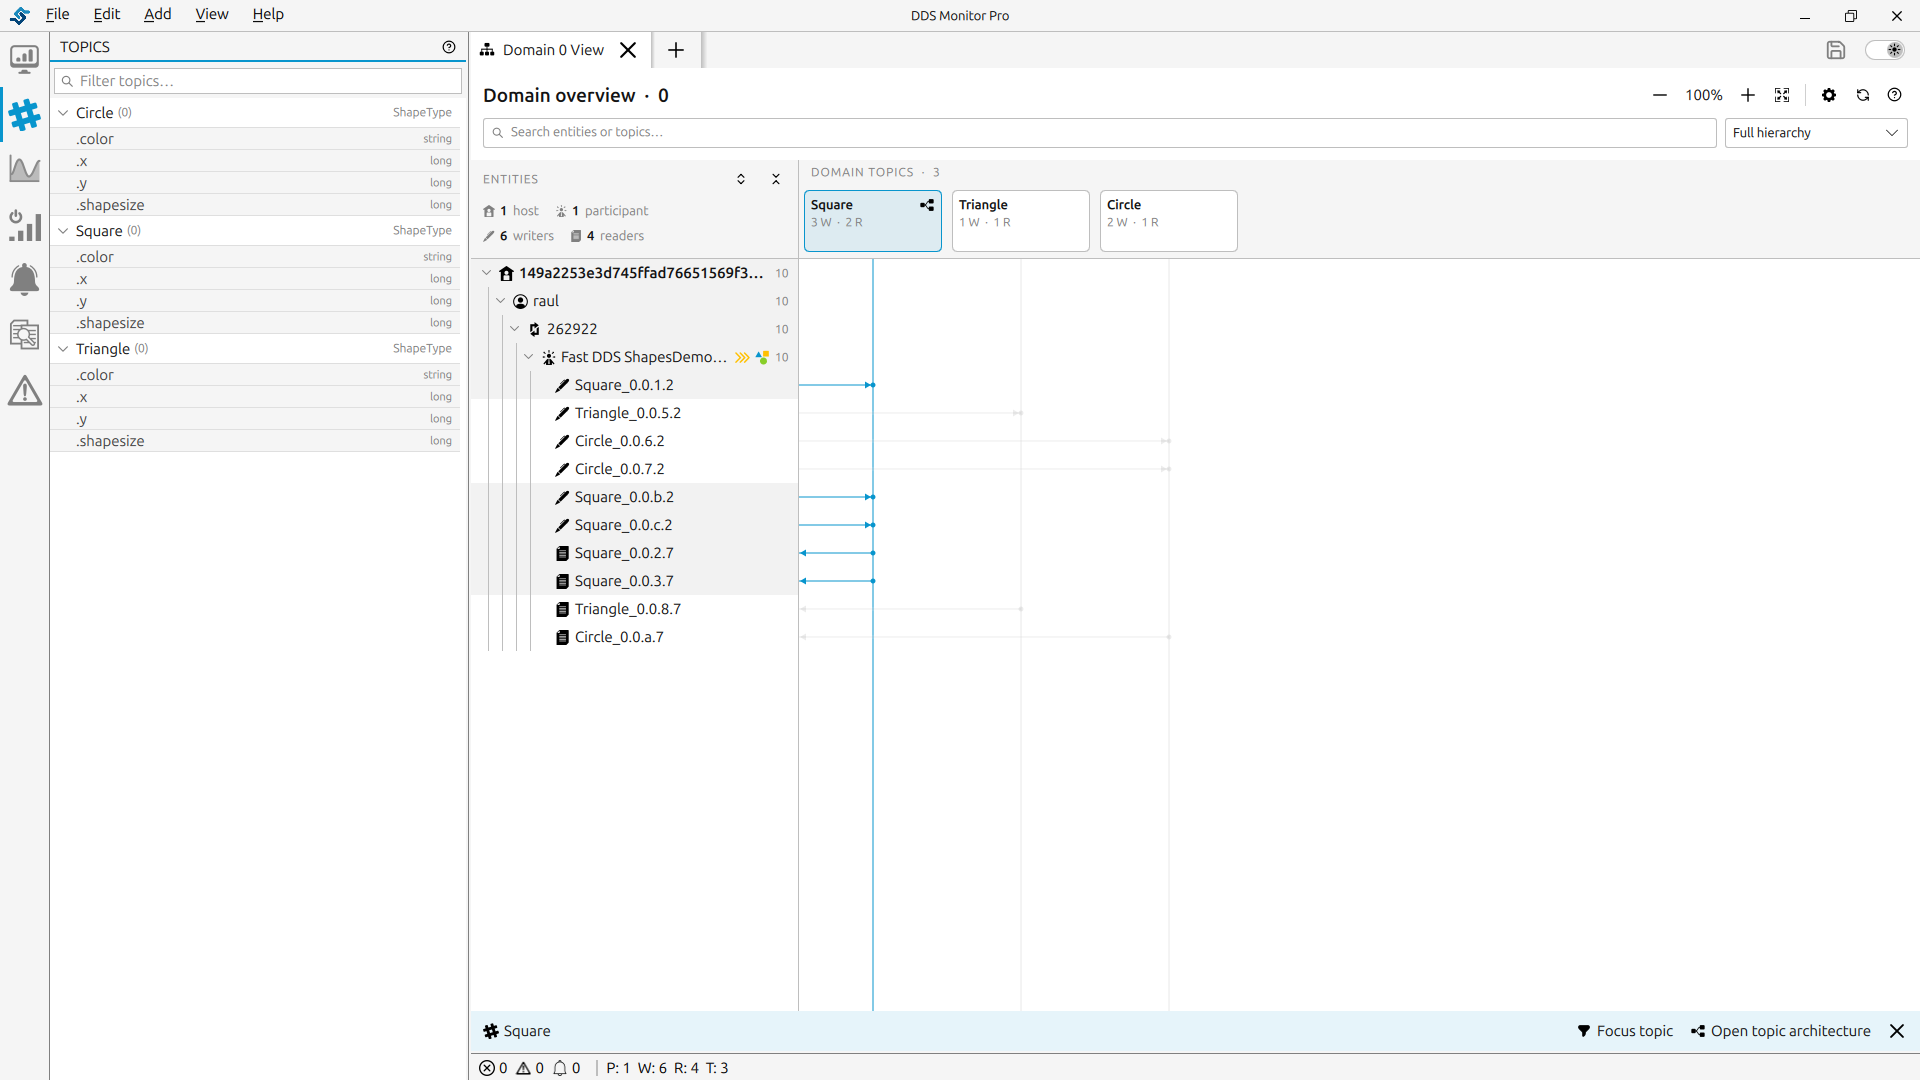This screenshot has height=1080, width=1920.
Task: Collapse the Square topic group
Action: [x=63, y=231]
